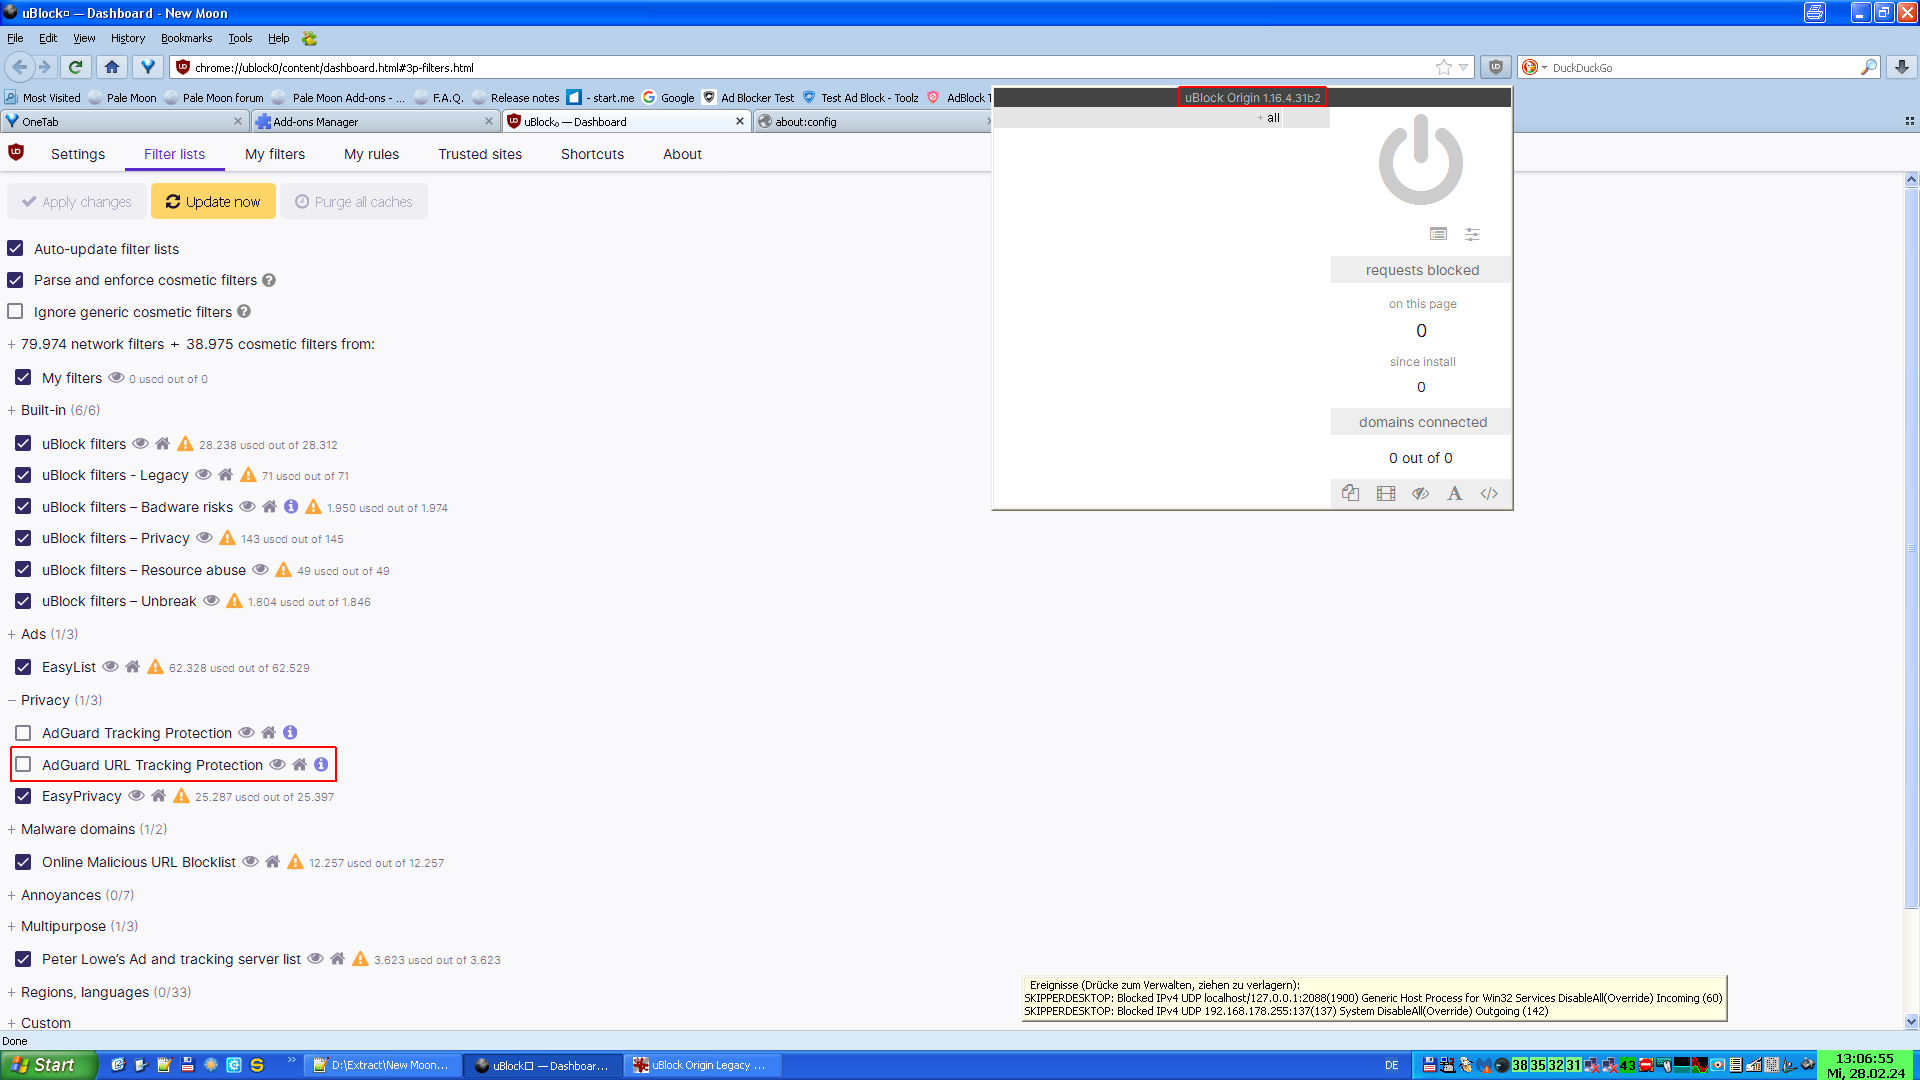Click the page vertical scrollbar thumb
The width and height of the screenshot is (1920, 1080).
point(1911,548)
